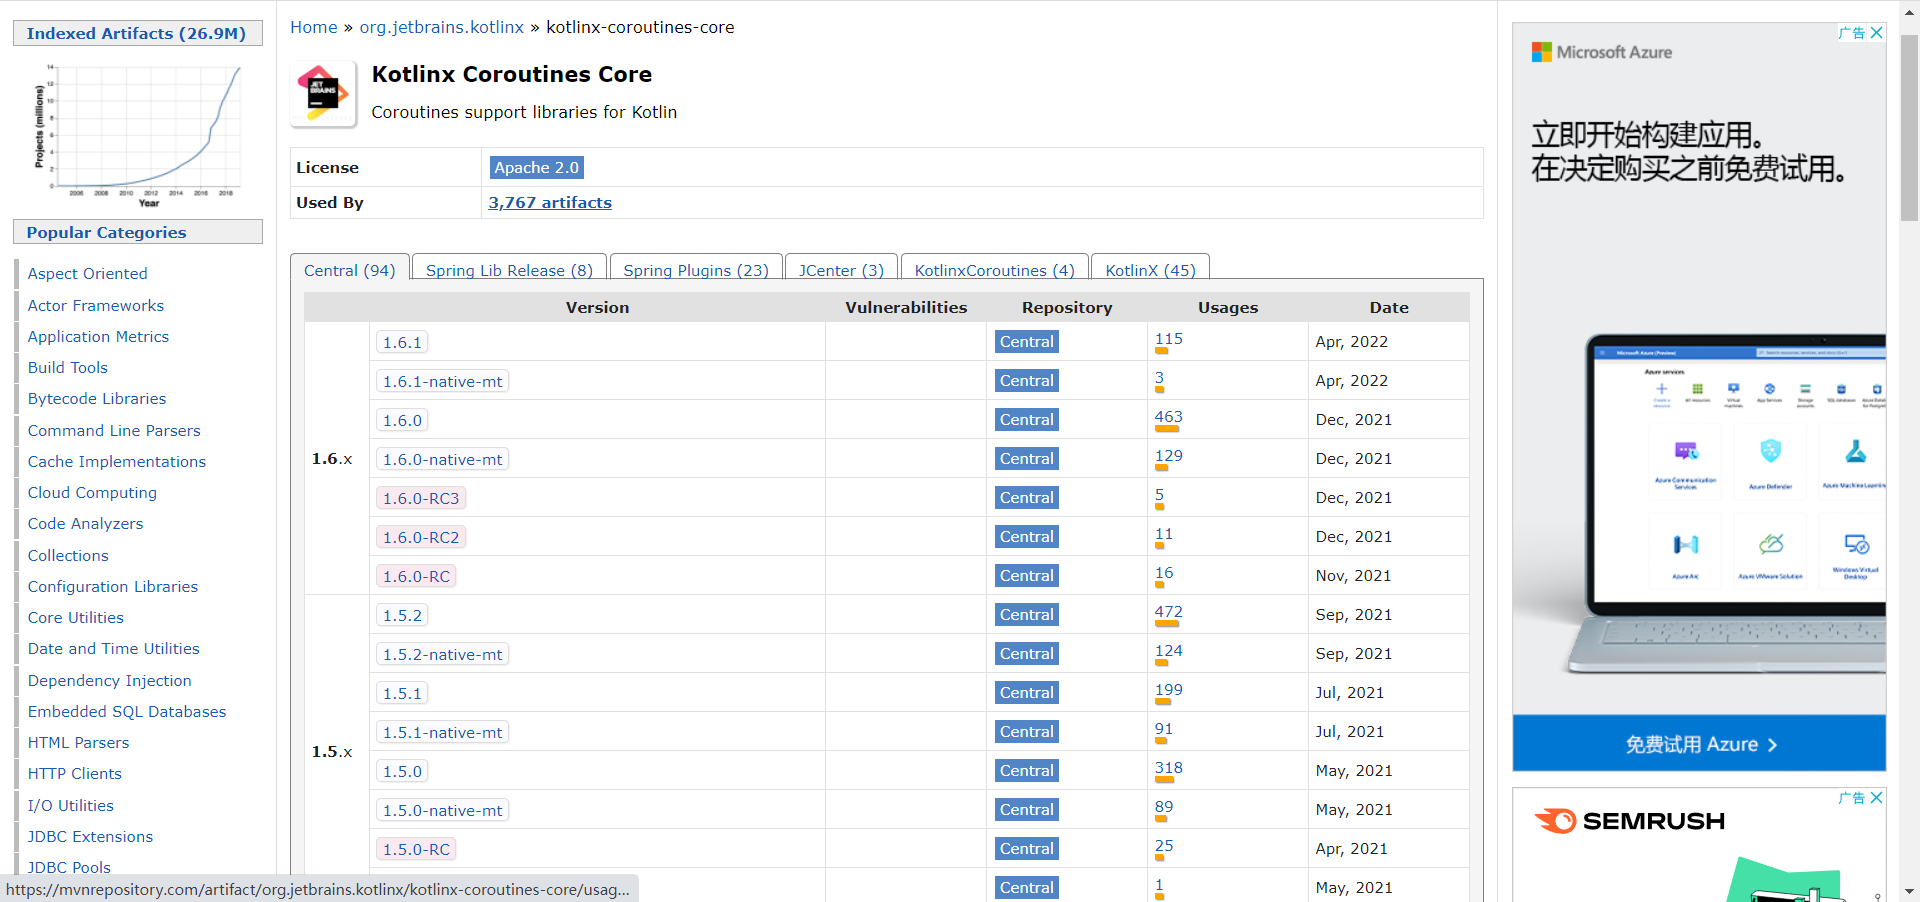Go to Home breadcrumb
Image resolution: width=1920 pixels, height=902 pixels.
point(314,27)
